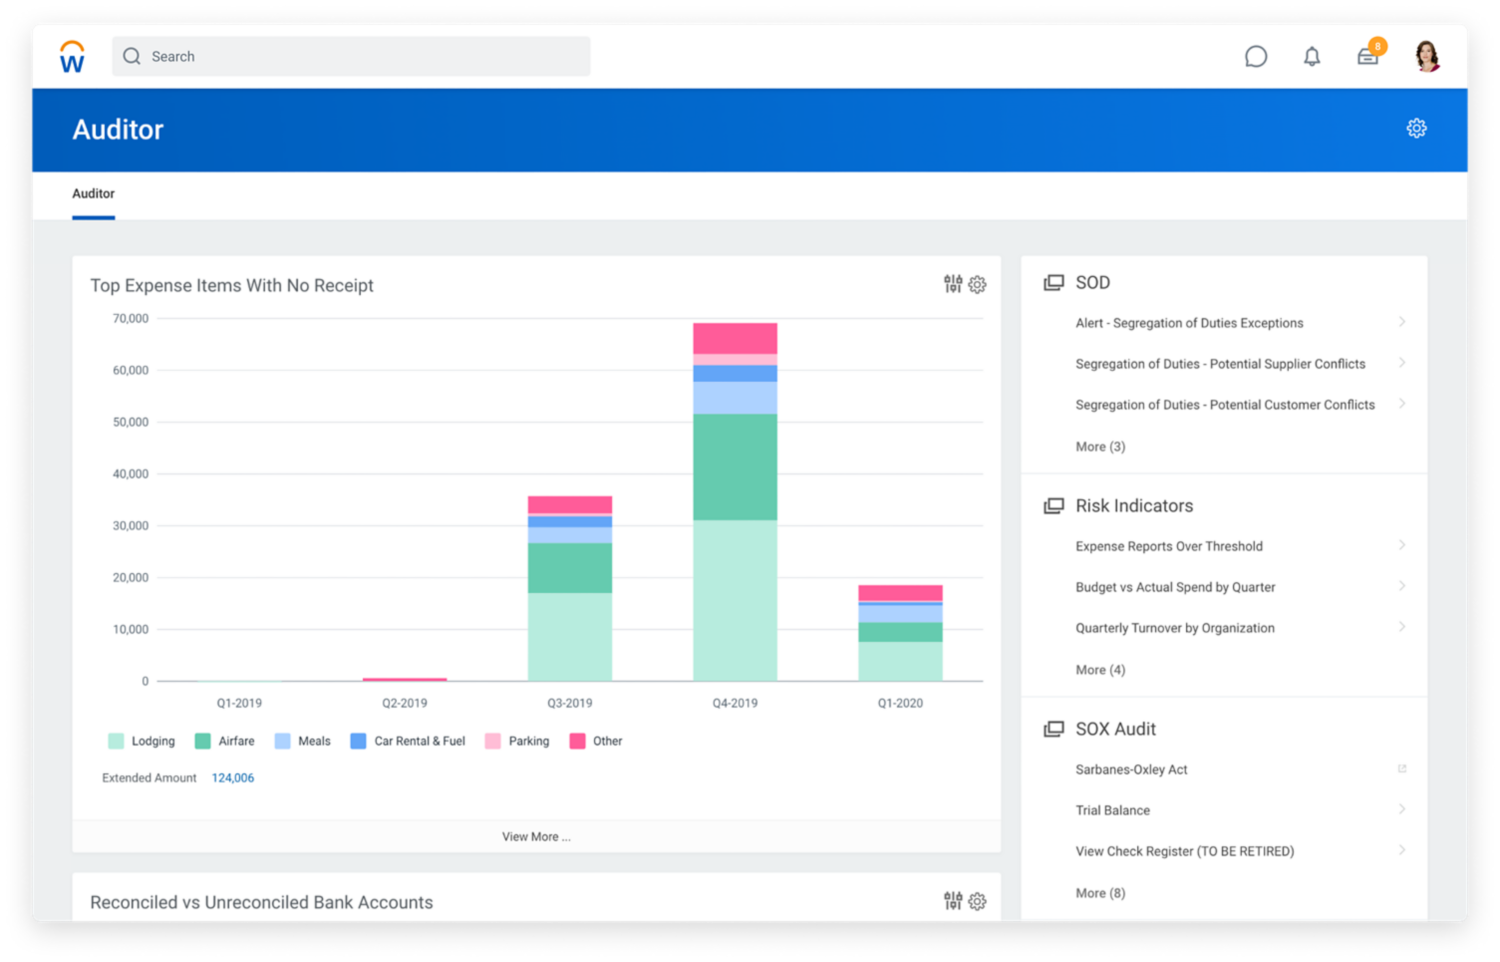Open the notifications bell
This screenshot has width=1500, height=962.
pos(1311,57)
